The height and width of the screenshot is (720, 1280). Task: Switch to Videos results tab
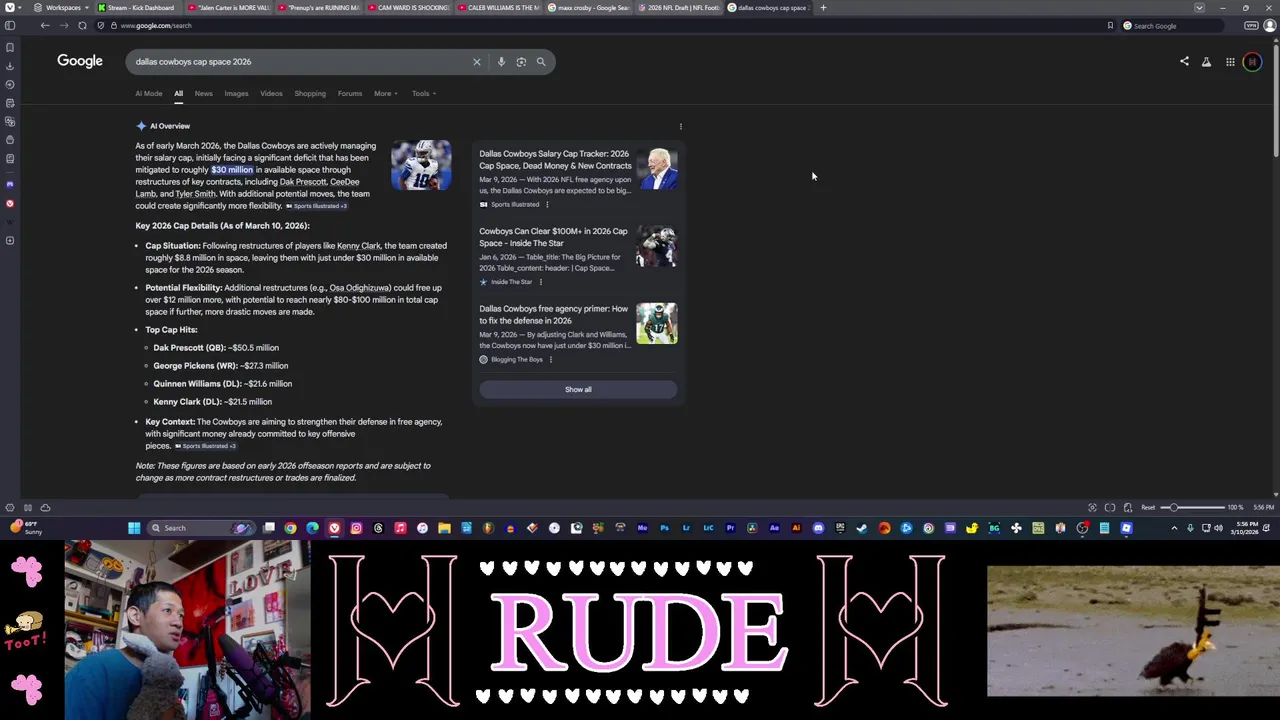[x=271, y=94]
